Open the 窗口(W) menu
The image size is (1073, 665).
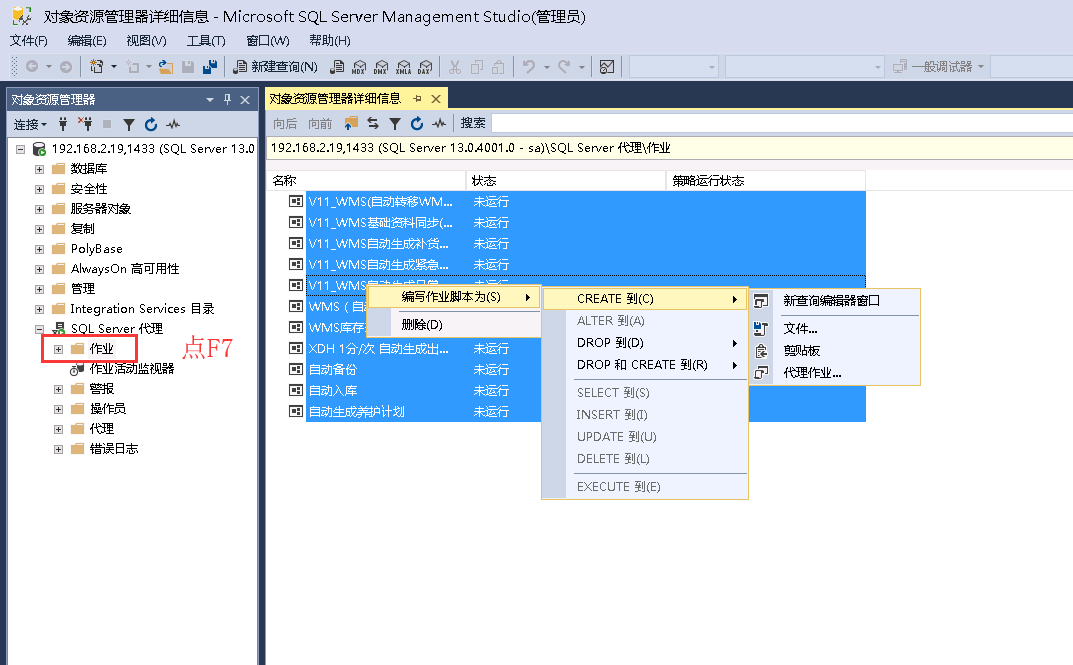(x=268, y=40)
